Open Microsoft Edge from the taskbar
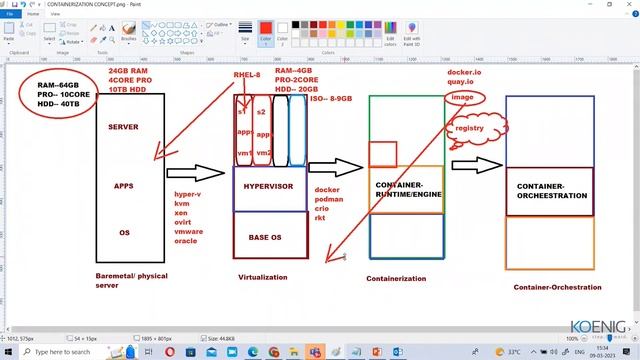 (x=253, y=351)
